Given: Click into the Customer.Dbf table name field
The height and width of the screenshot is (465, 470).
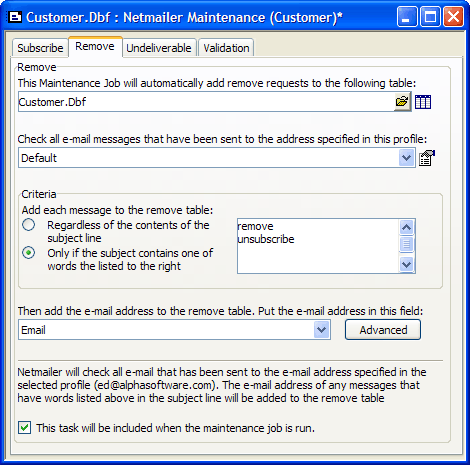Looking at the screenshot, I should point(206,102).
